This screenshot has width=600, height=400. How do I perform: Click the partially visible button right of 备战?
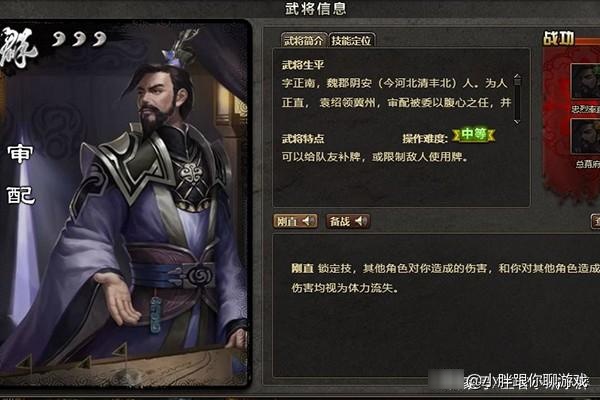click(x=595, y=222)
